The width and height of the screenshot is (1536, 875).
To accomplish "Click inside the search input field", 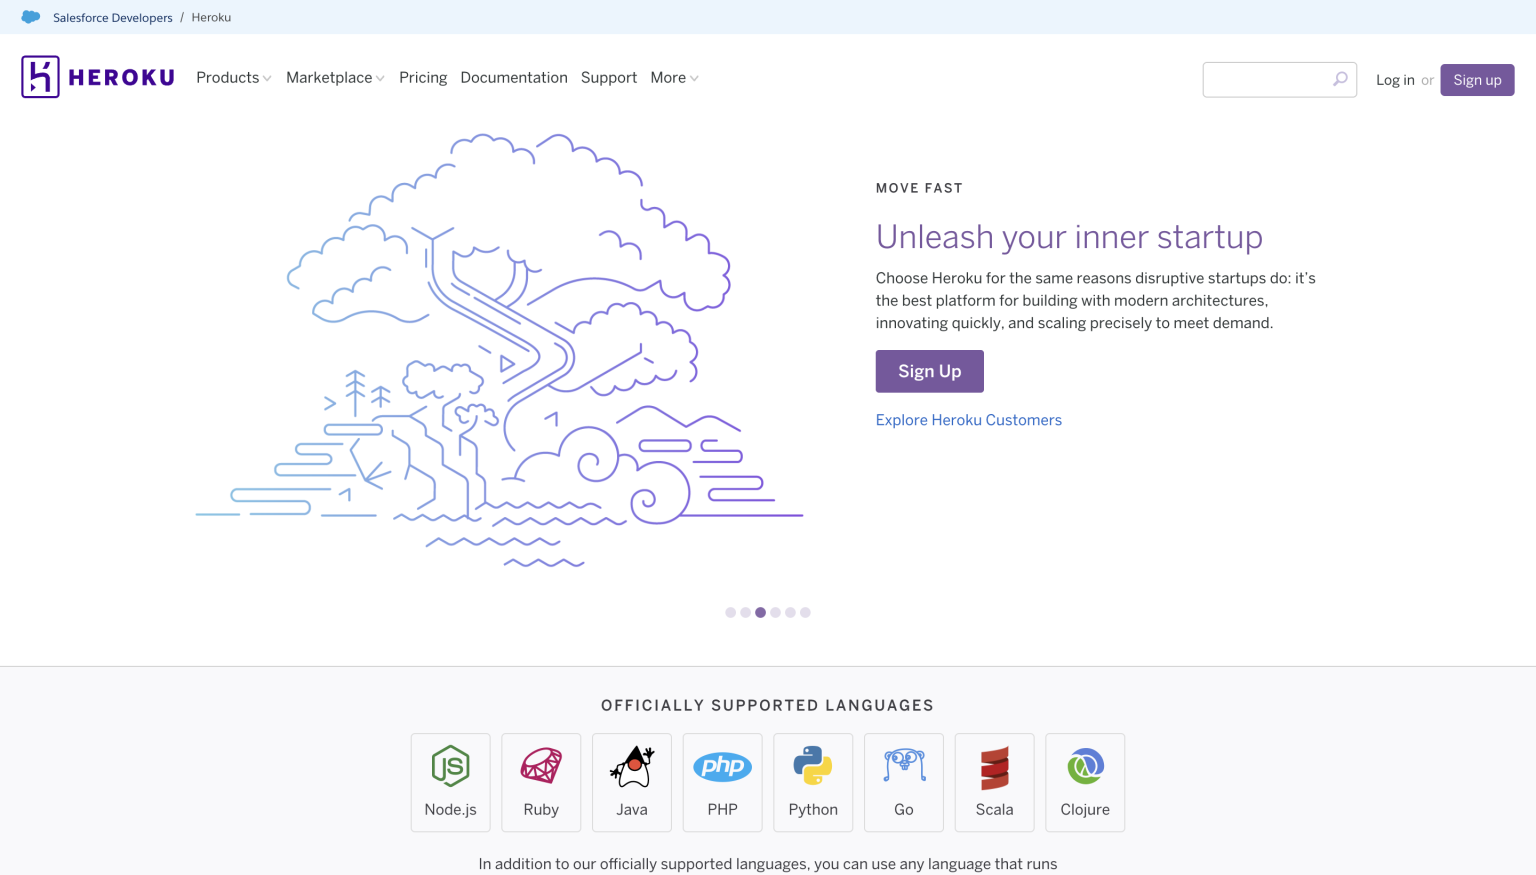I will [x=1265, y=79].
